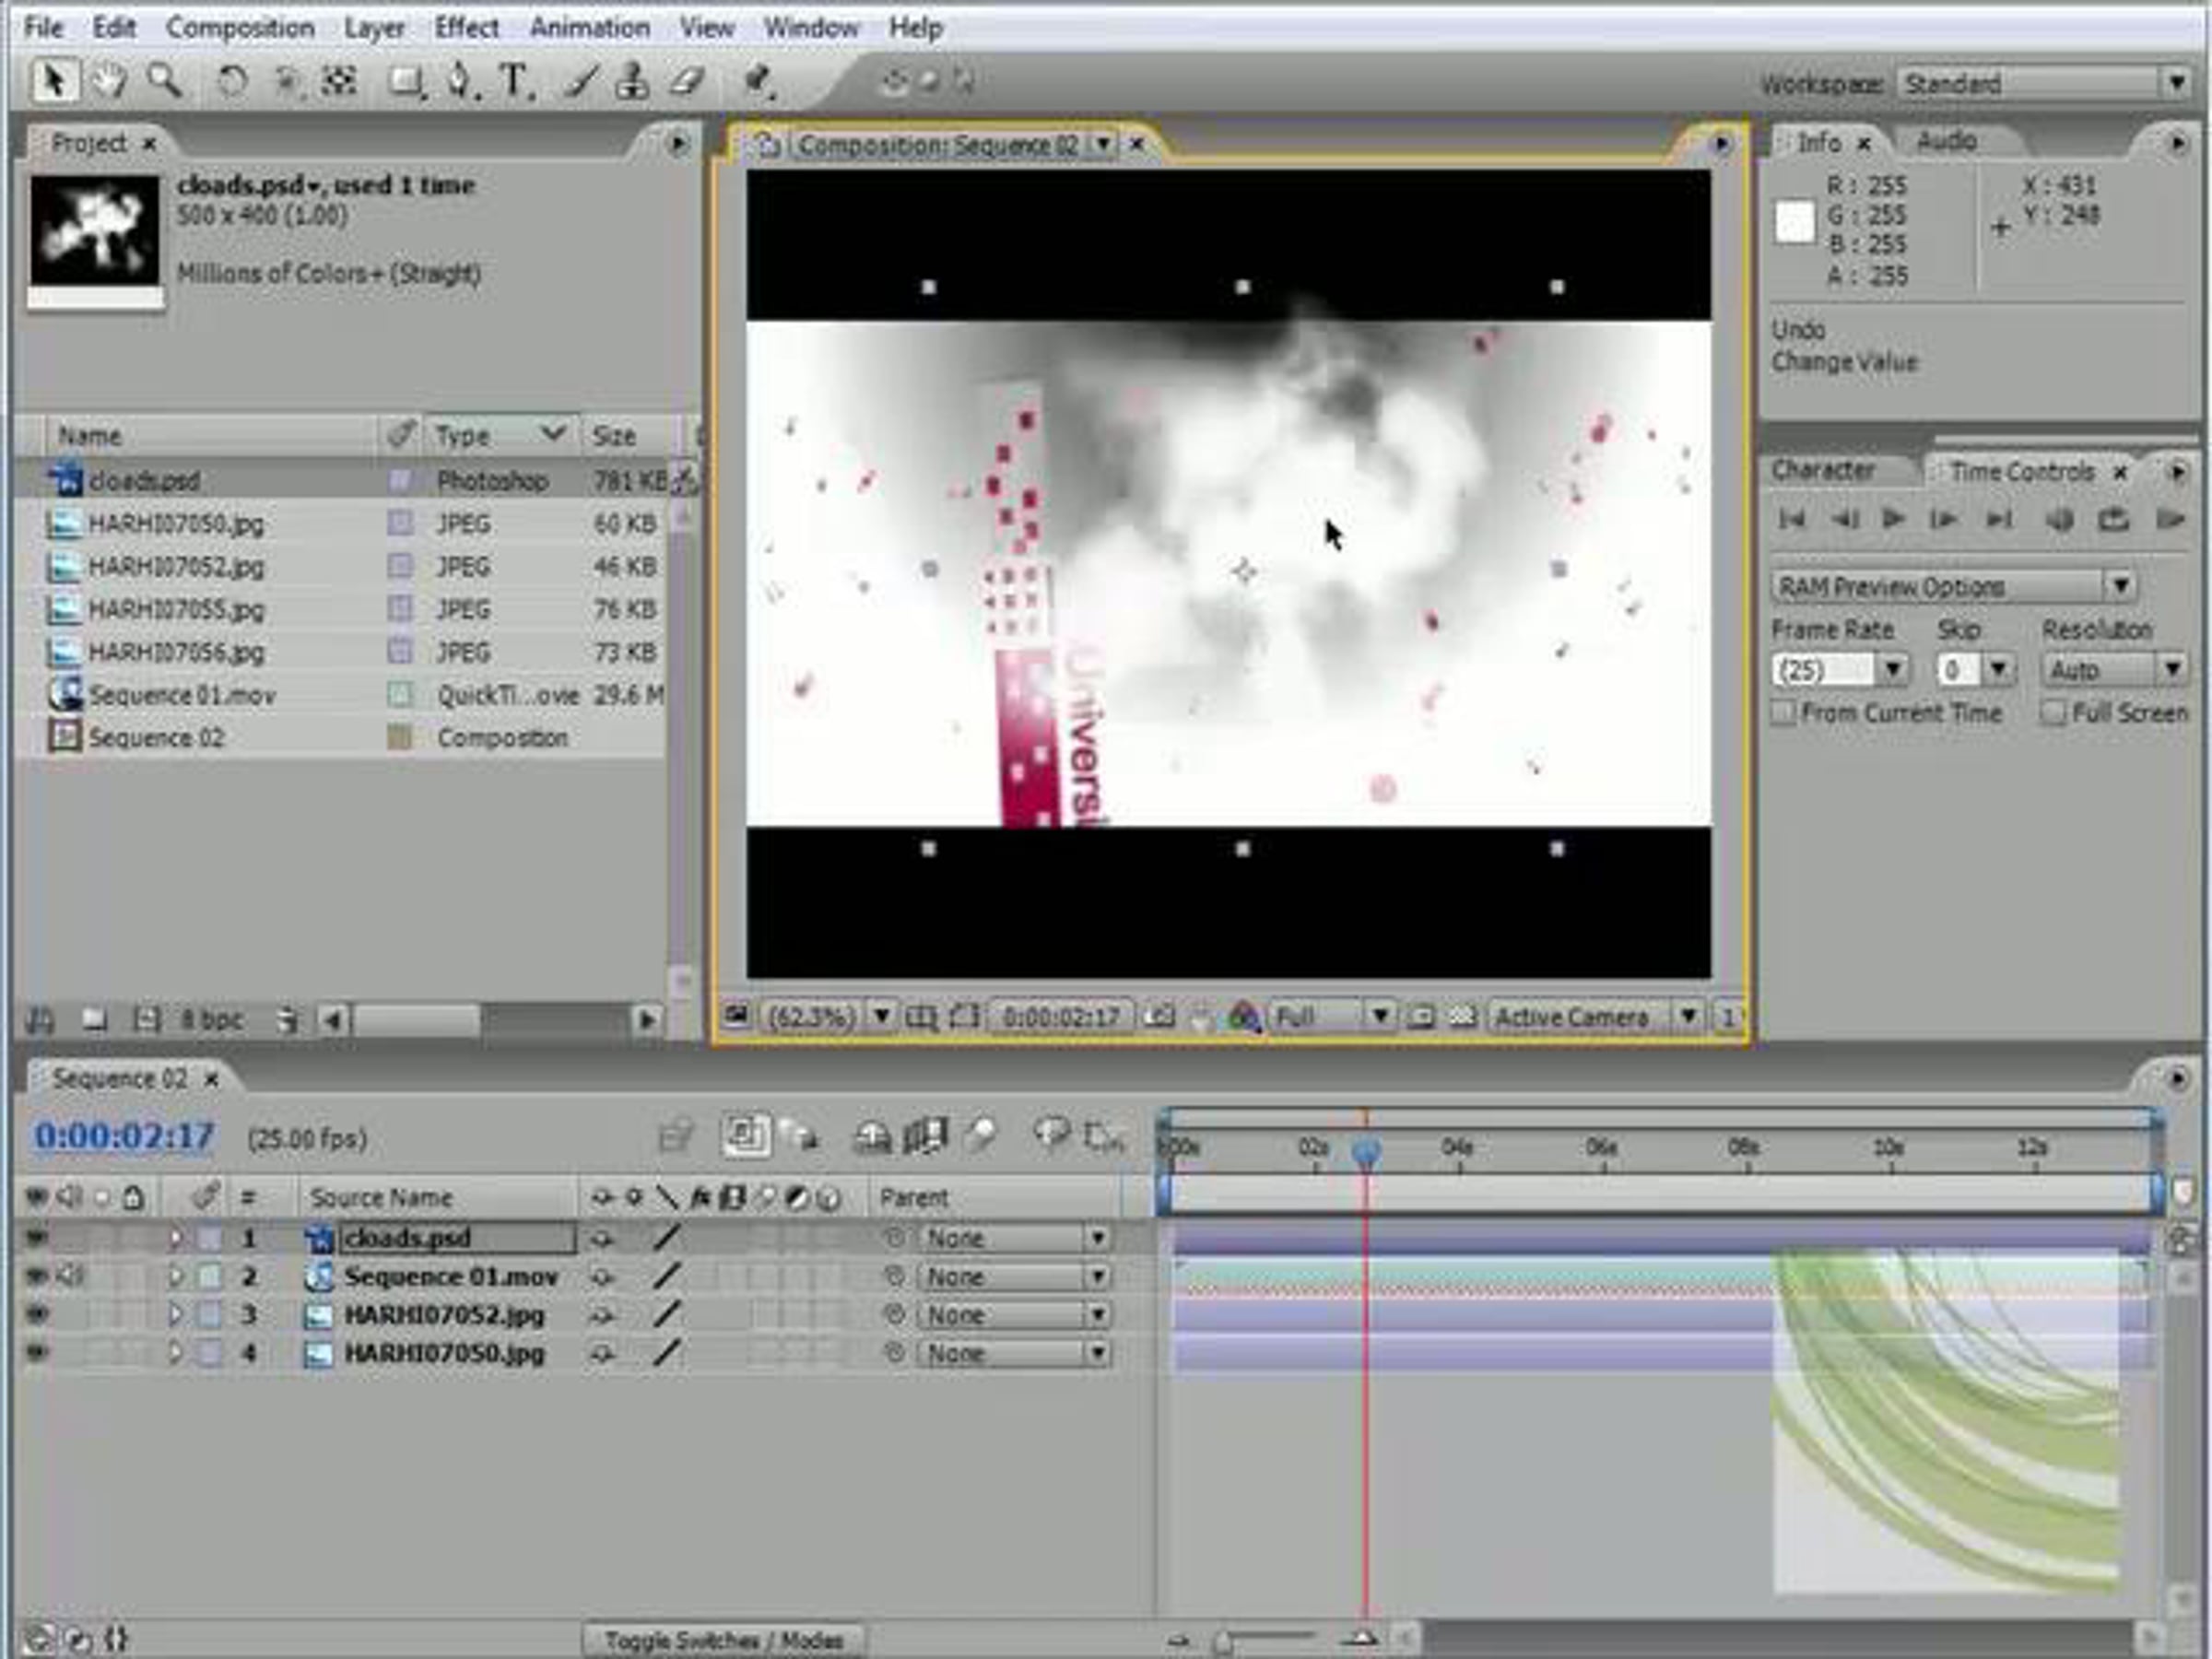The image size is (2212, 1659).
Task: Select Sequence 01.mov in Project panel
Action: tap(182, 695)
